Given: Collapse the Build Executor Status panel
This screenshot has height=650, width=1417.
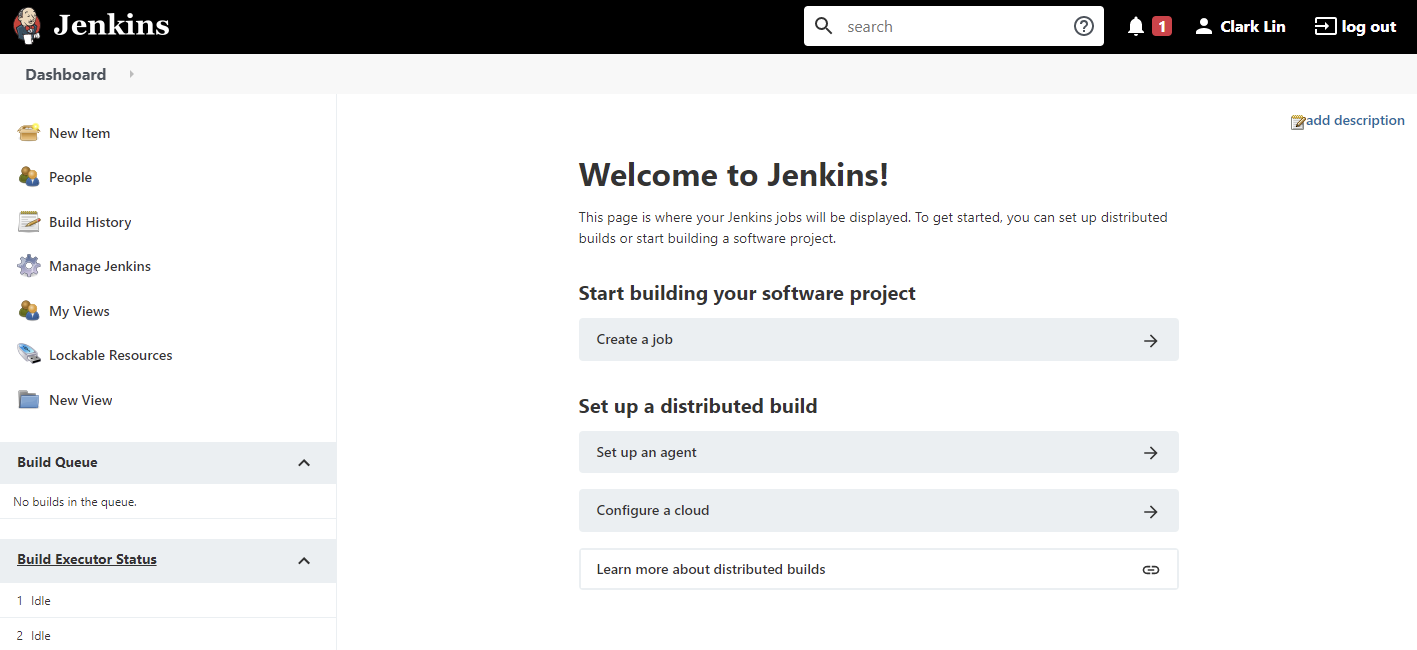Looking at the screenshot, I should [304, 561].
